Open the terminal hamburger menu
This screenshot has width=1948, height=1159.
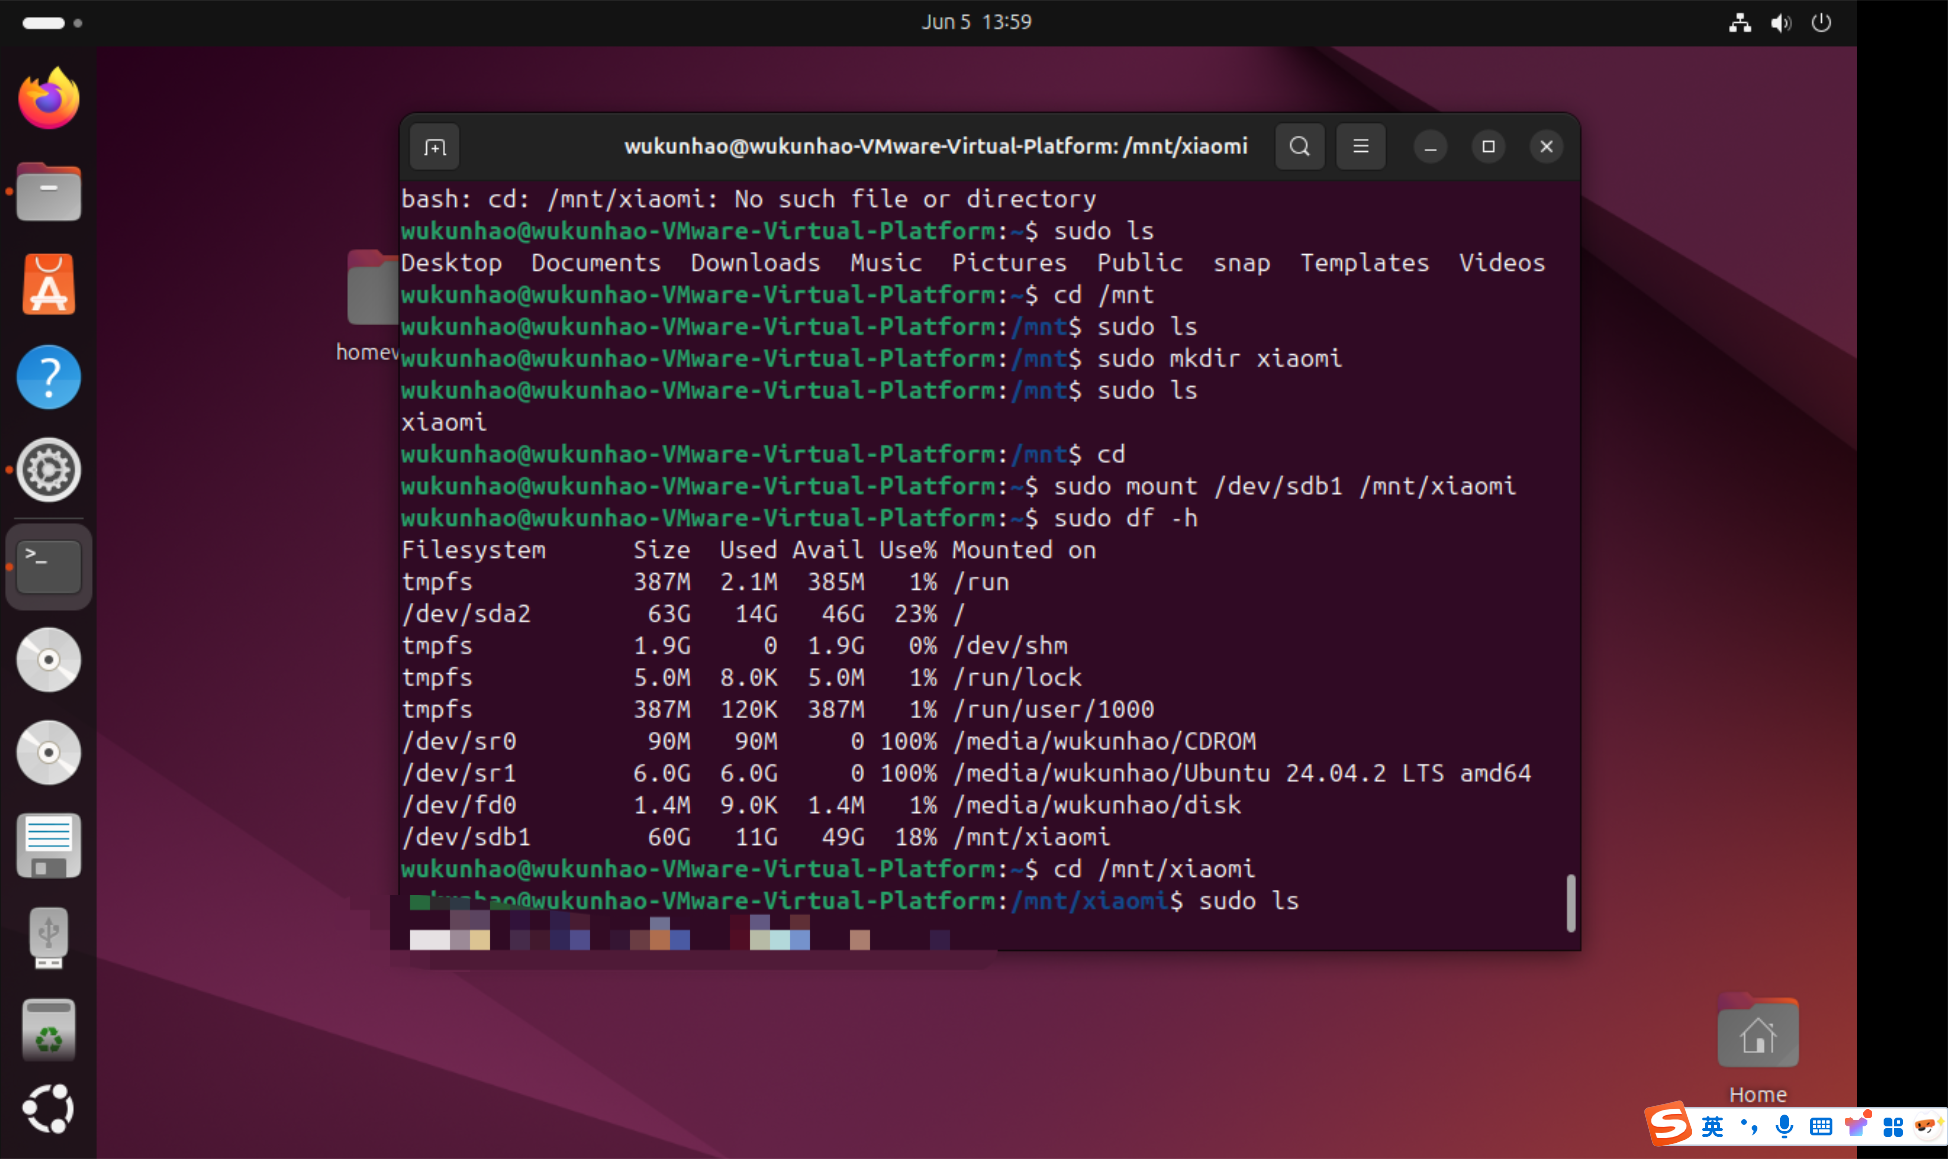coord(1360,147)
